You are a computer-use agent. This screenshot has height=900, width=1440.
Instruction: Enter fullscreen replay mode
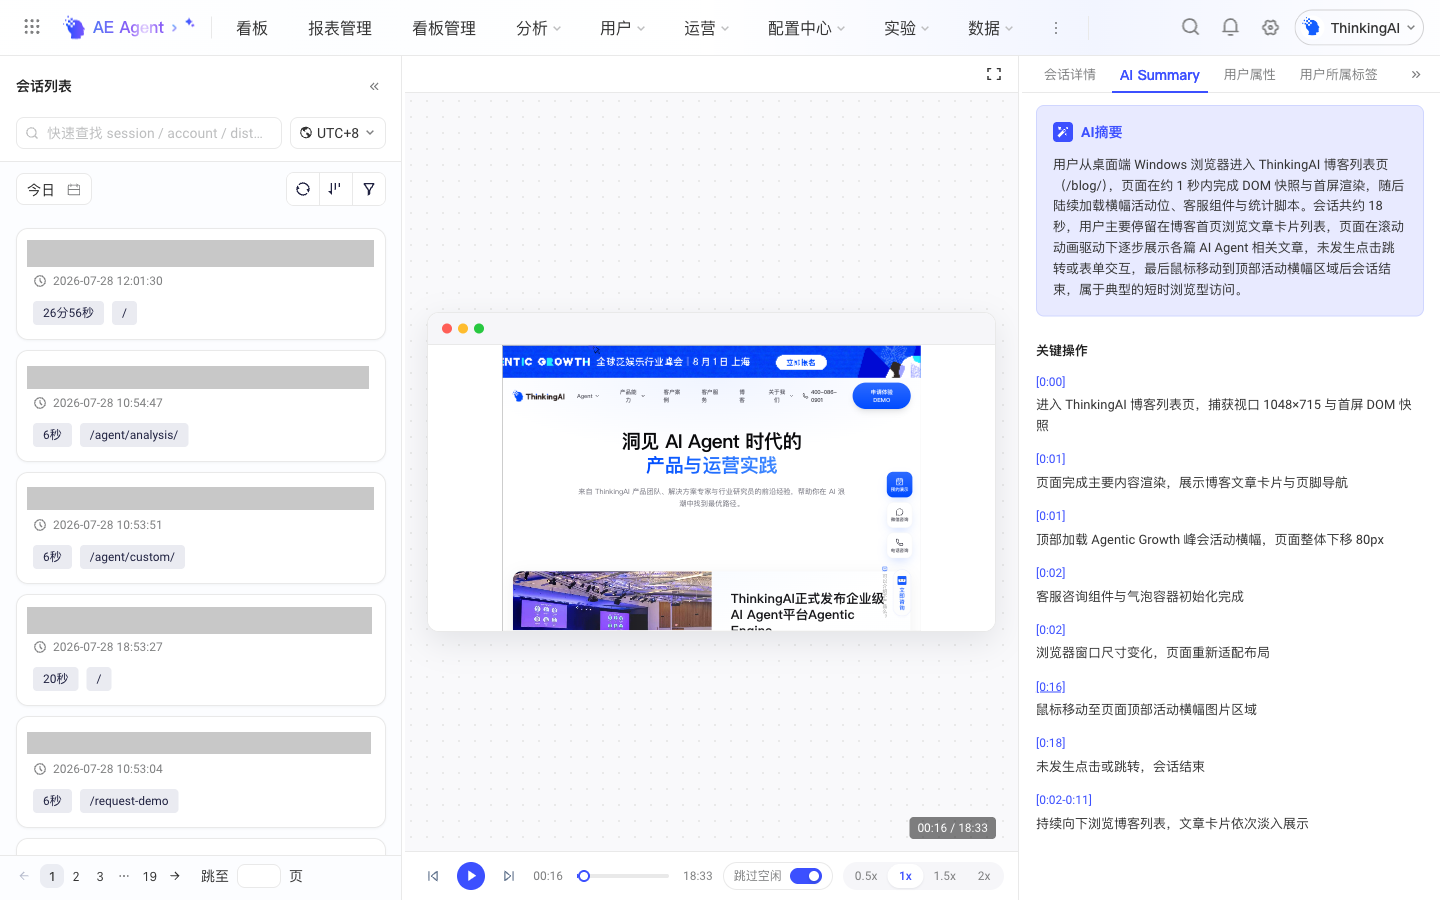[994, 74]
